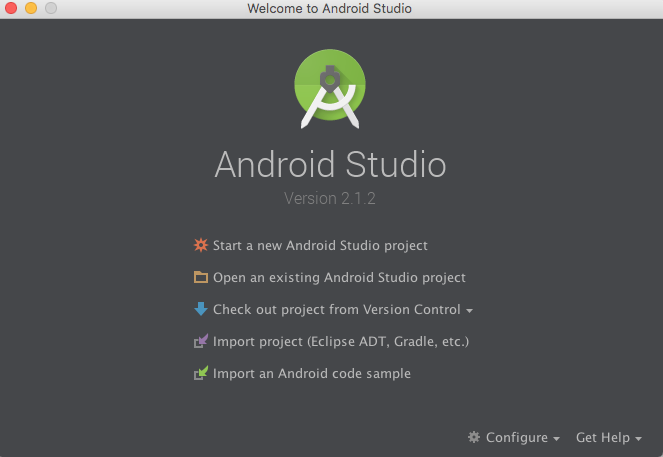This screenshot has height=457, width=663.
Task: Open an existing Android Studio project
Action: pyautogui.click(x=339, y=278)
